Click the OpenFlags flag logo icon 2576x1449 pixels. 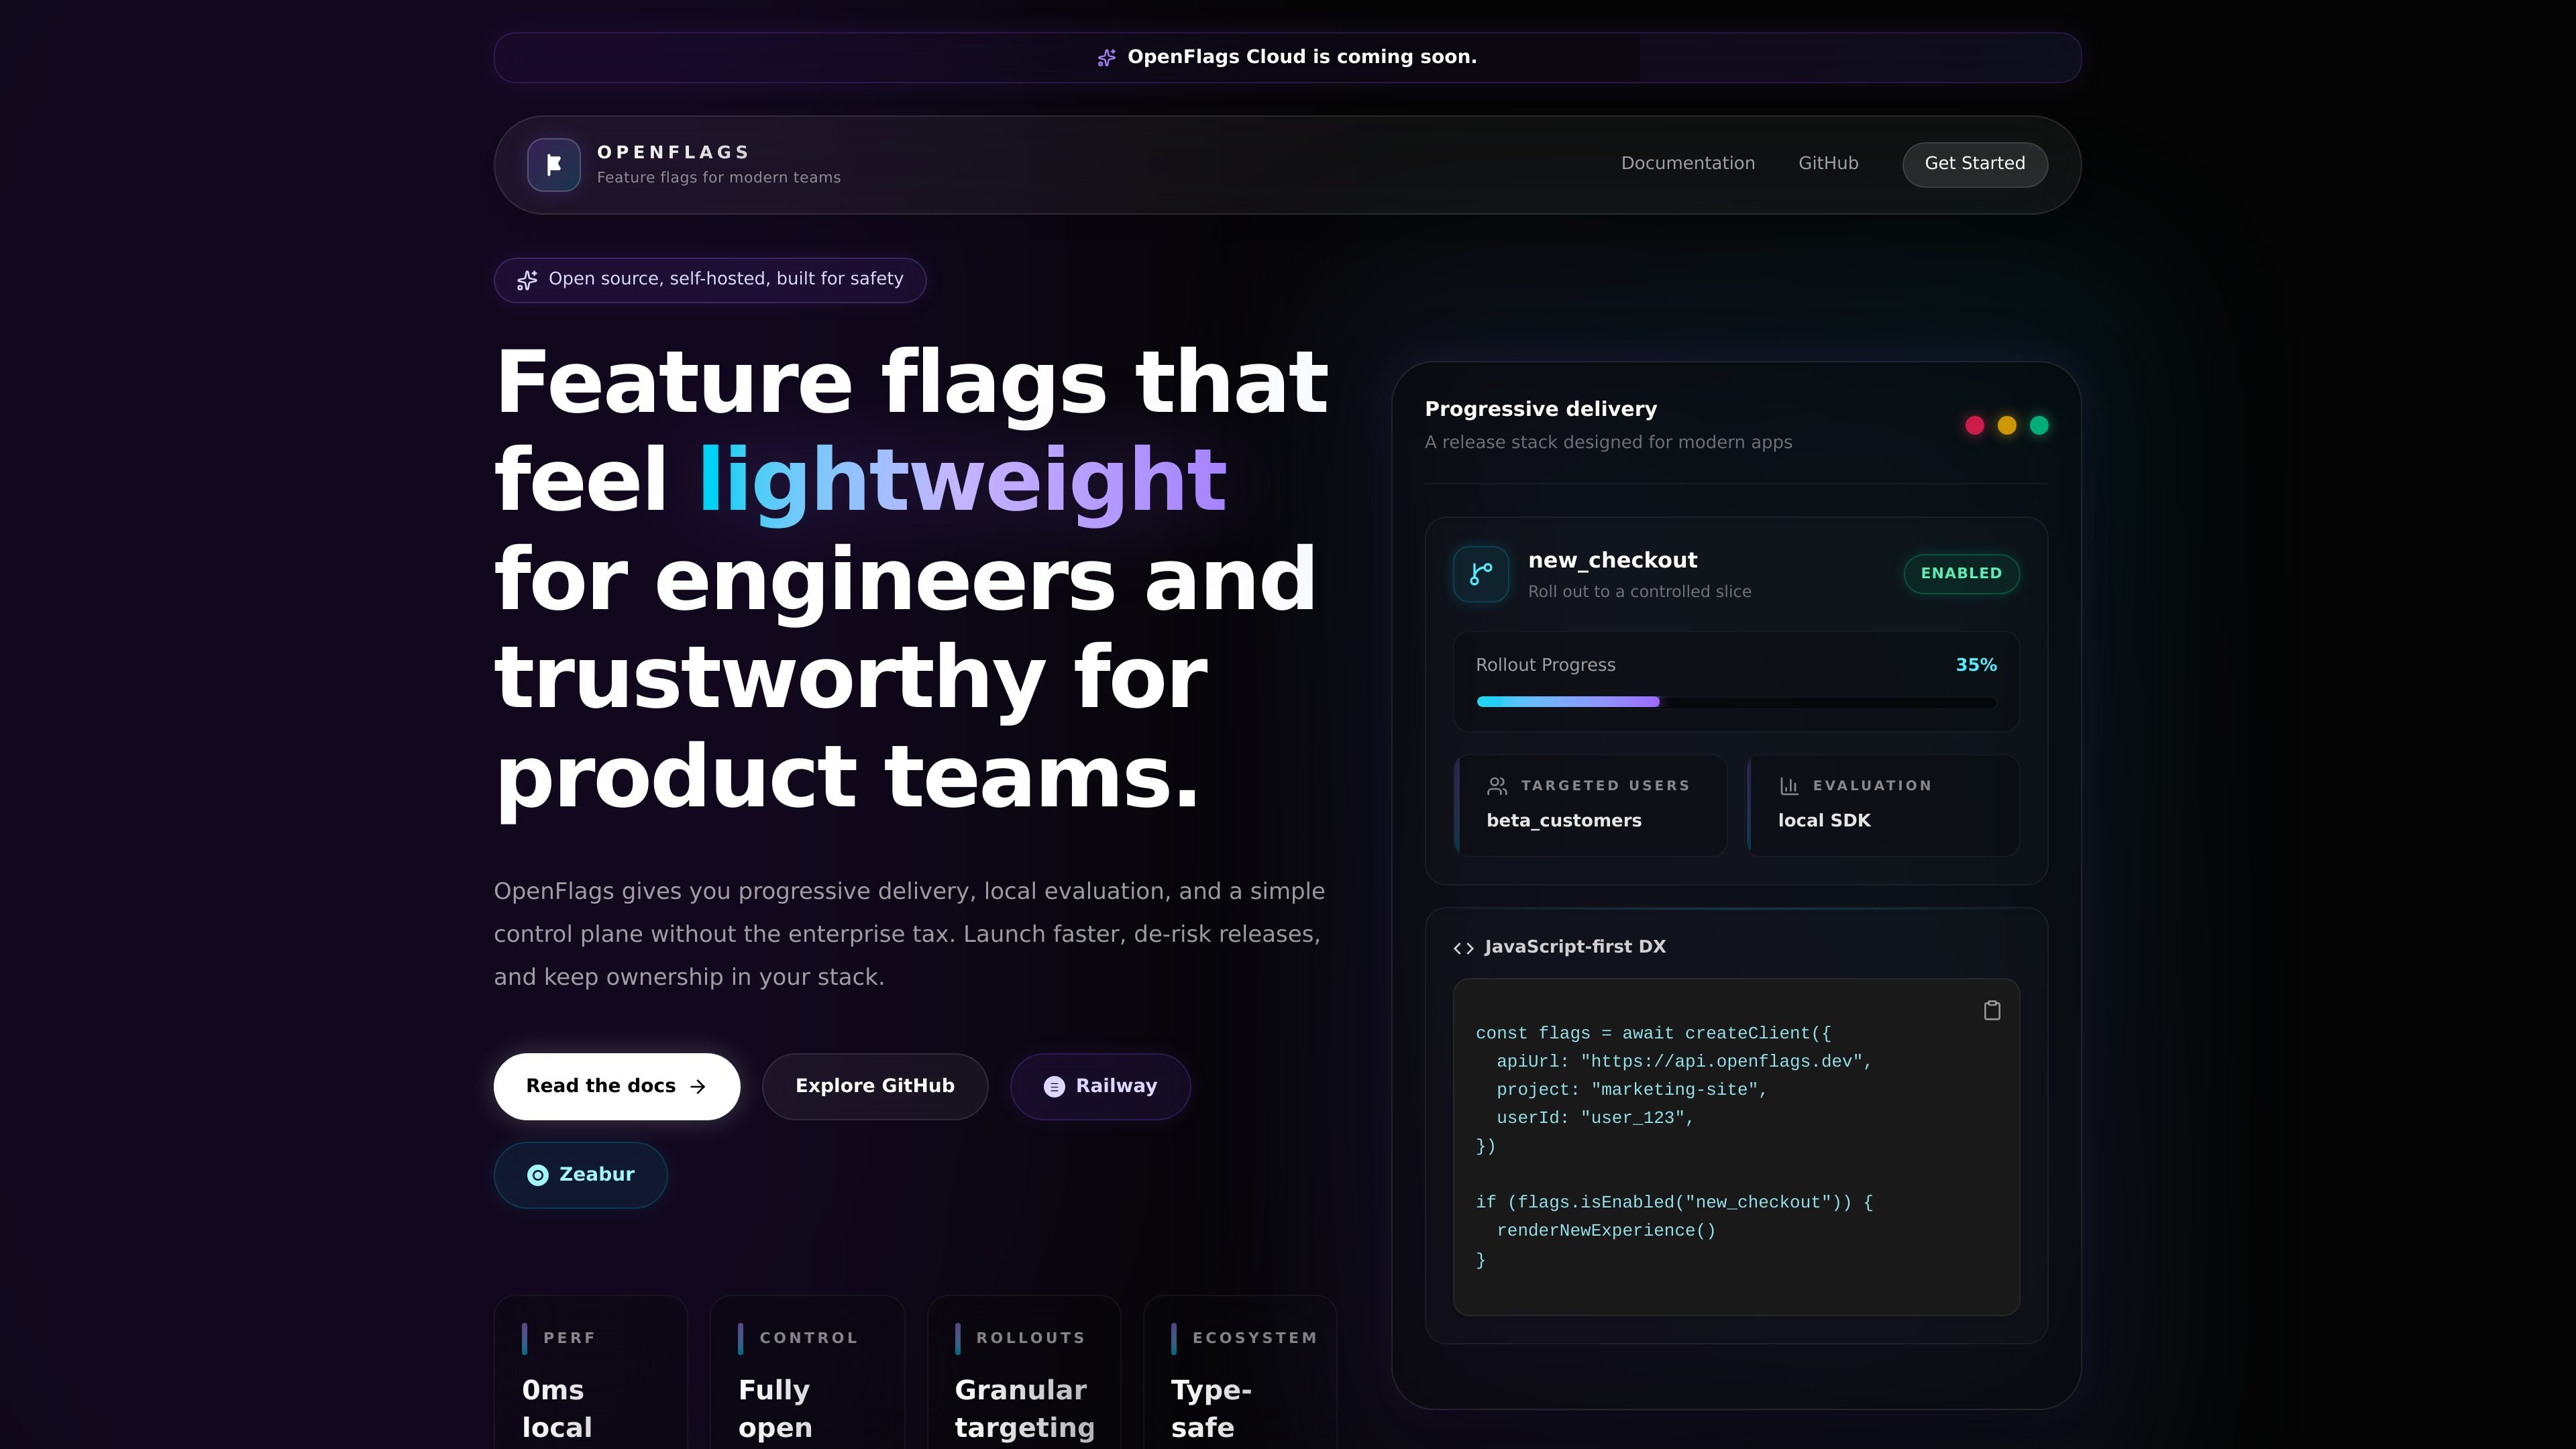point(553,165)
